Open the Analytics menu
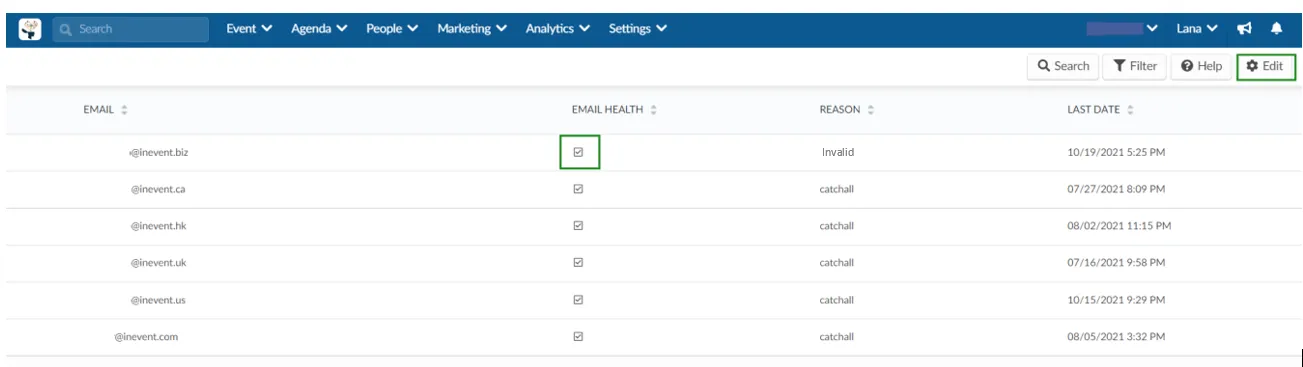 [x=558, y=29]
